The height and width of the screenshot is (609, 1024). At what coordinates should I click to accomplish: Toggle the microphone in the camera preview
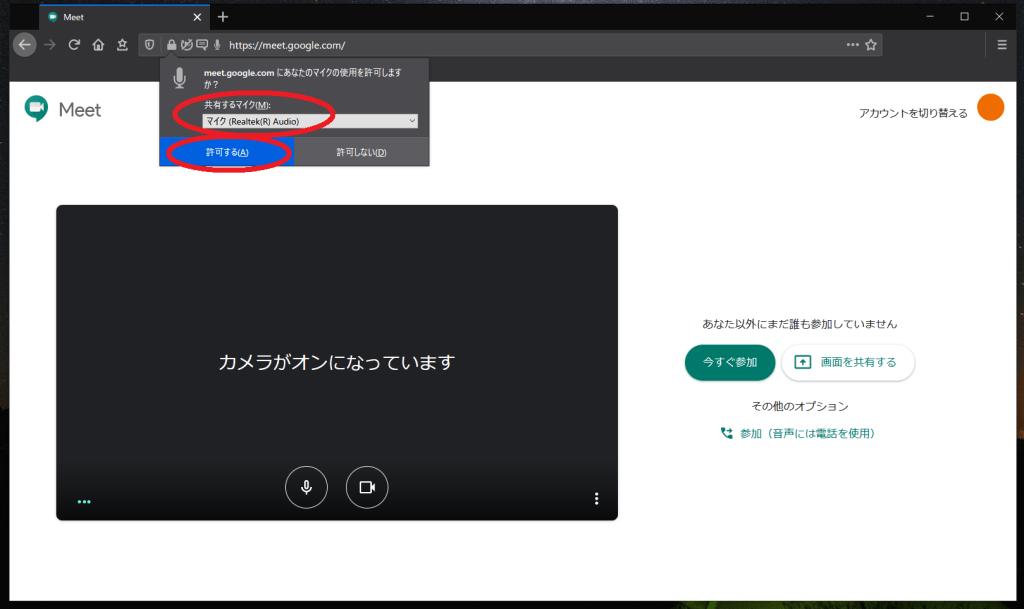(306, 487)
